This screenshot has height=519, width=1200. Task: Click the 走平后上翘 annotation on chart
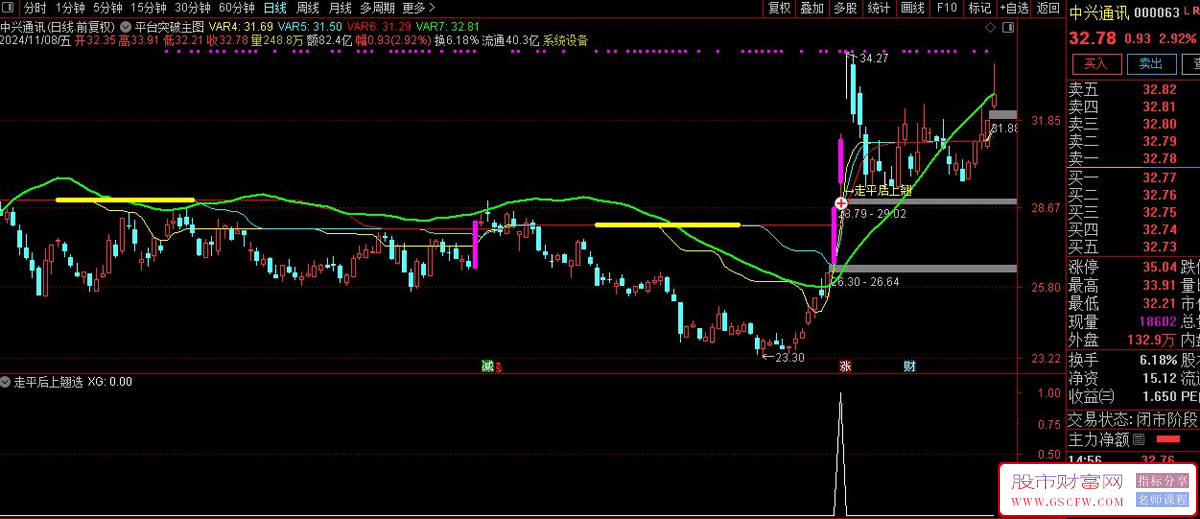tap(883, 189)
